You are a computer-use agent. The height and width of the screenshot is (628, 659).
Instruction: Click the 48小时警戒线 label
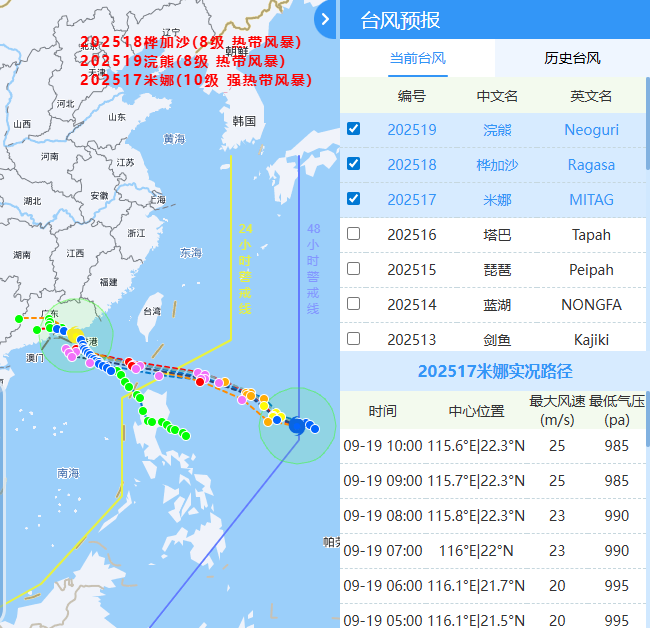pos(313,269)
